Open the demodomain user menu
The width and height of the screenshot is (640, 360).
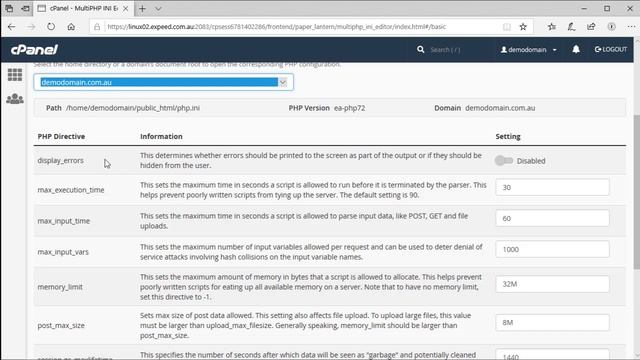tap(529, 50)
